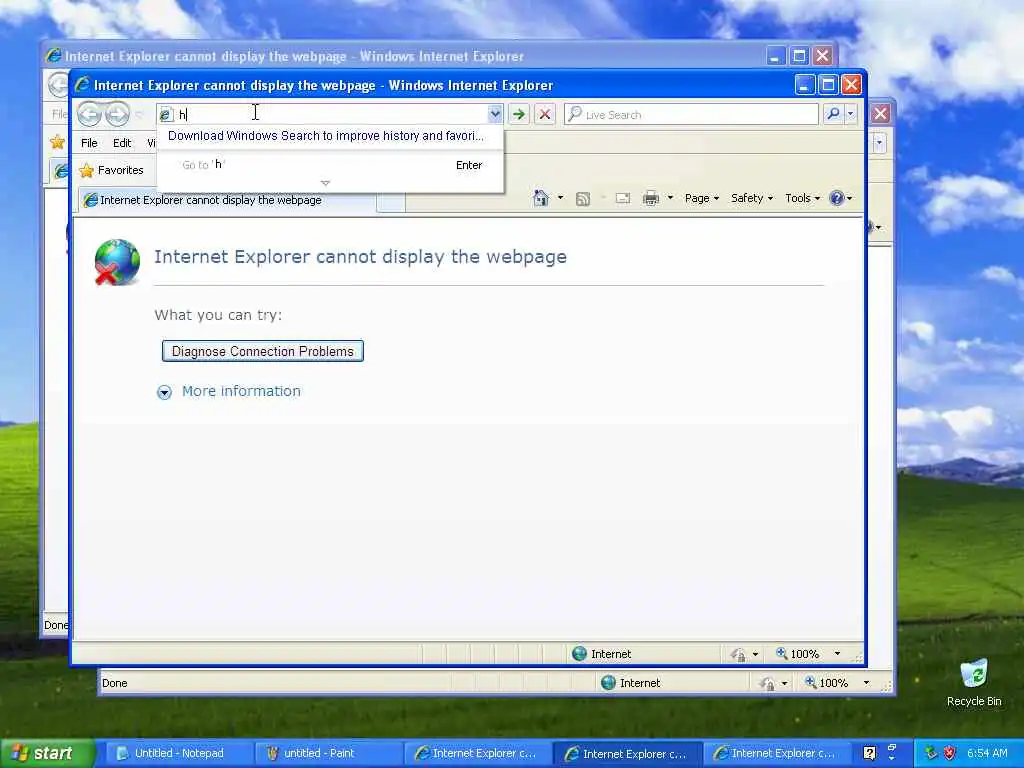Select the 'Internet Explorer cannot display the webpage' tab
Viewport: 1024px width, 768px height.
click(227, 200)
